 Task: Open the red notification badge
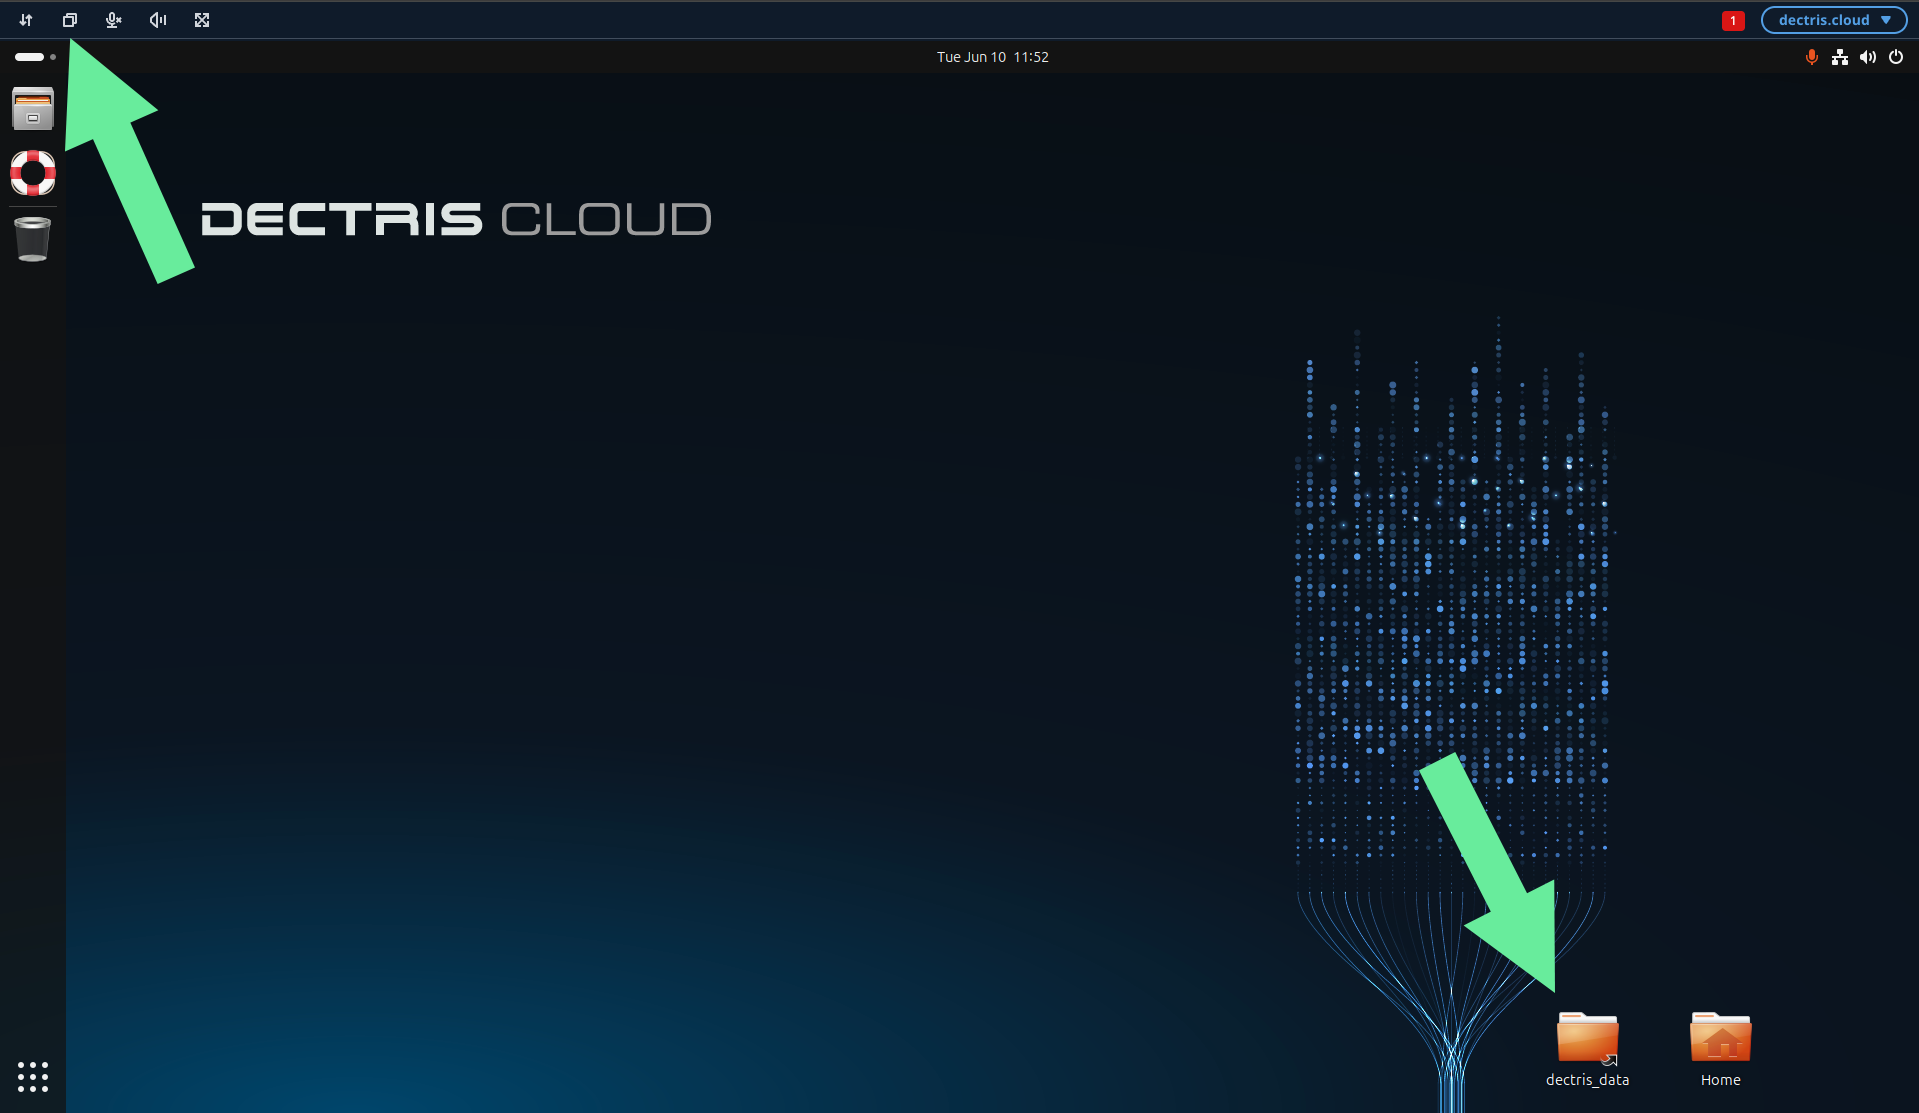point(1733,20)
